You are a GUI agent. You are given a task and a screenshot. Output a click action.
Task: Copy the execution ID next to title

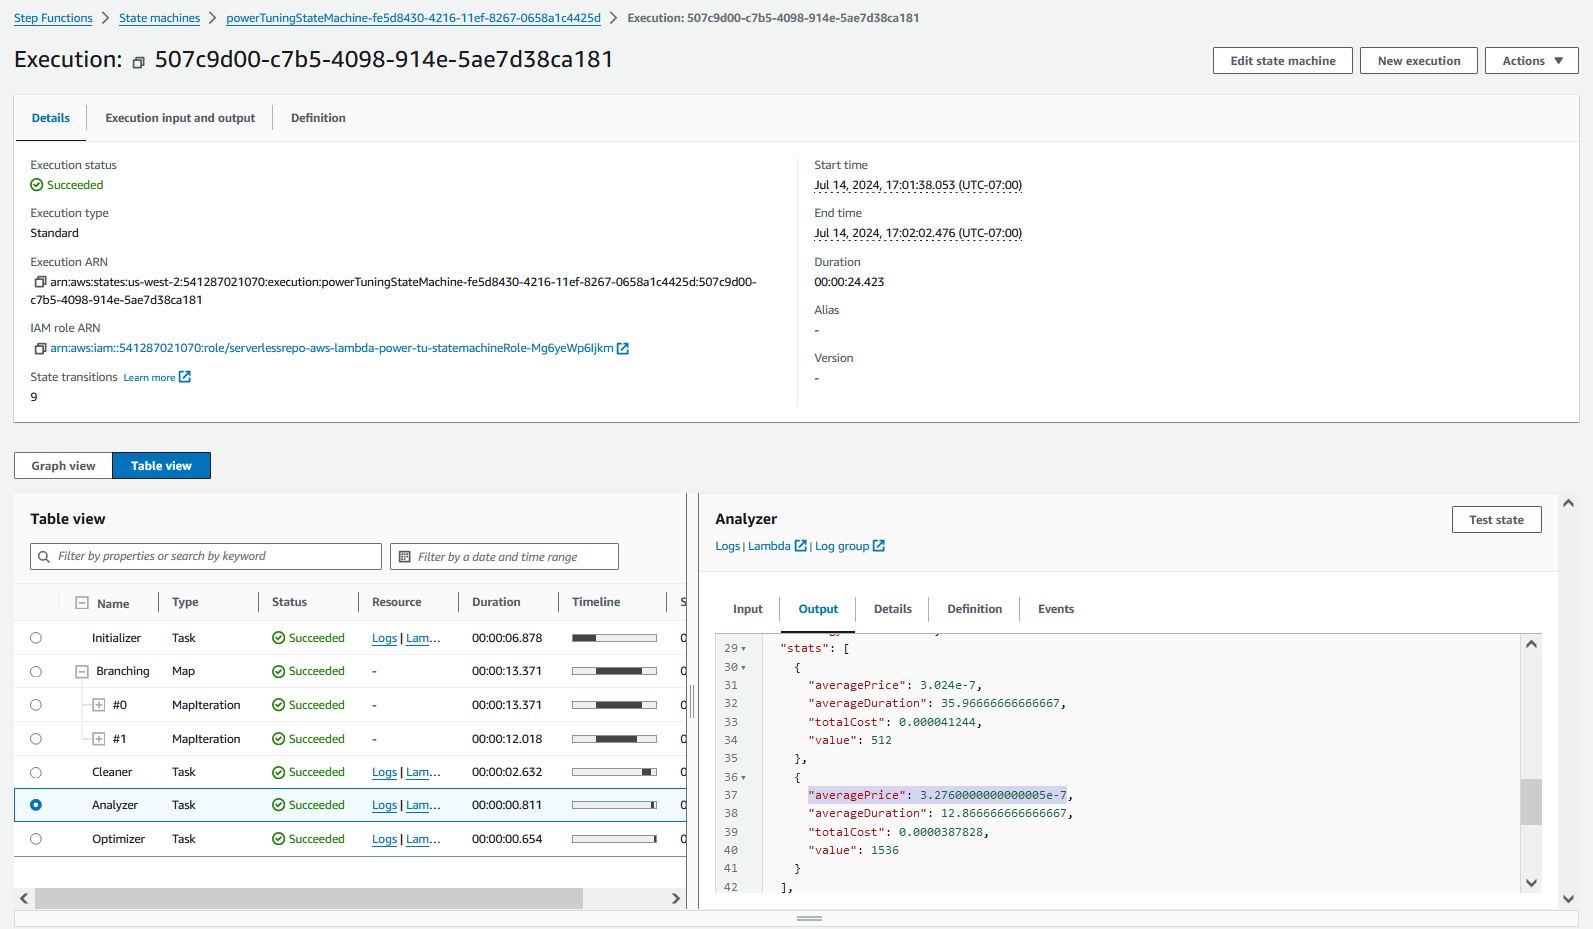coord(139,62)
